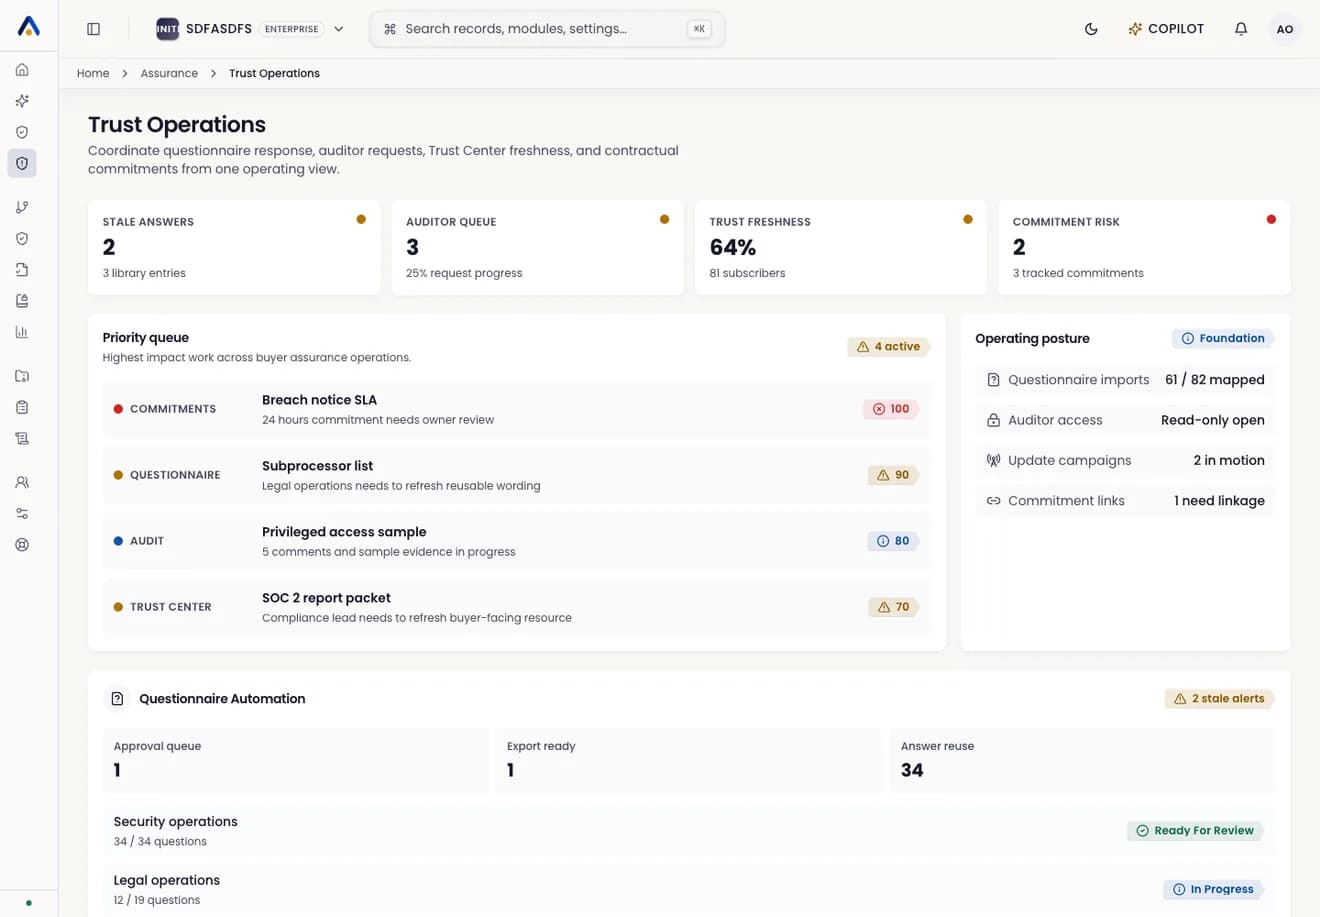Open the git-branch icon in sidebar
1320x917 pixels.
click(x=22, y=207)
